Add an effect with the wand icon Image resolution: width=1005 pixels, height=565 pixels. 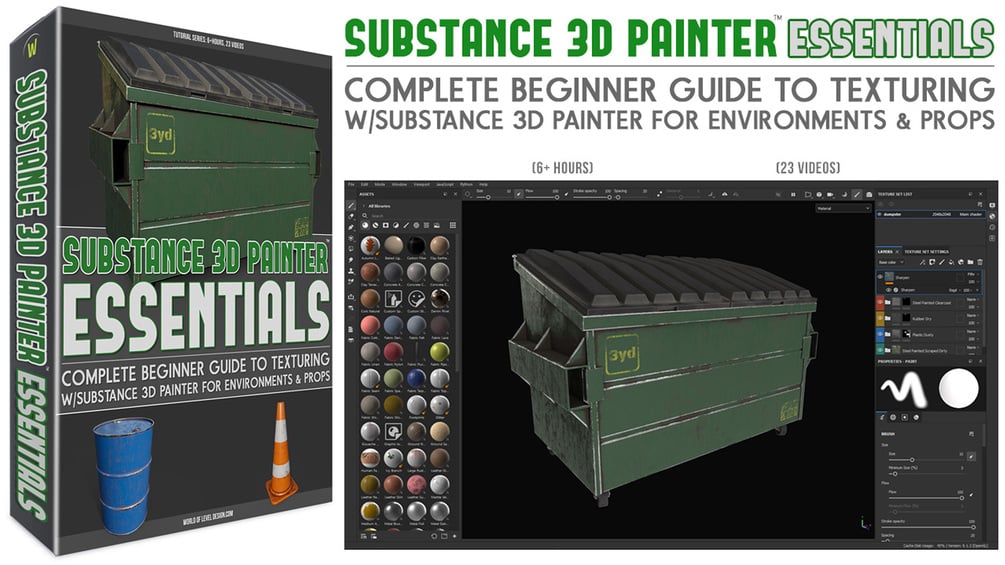[922, 263]
